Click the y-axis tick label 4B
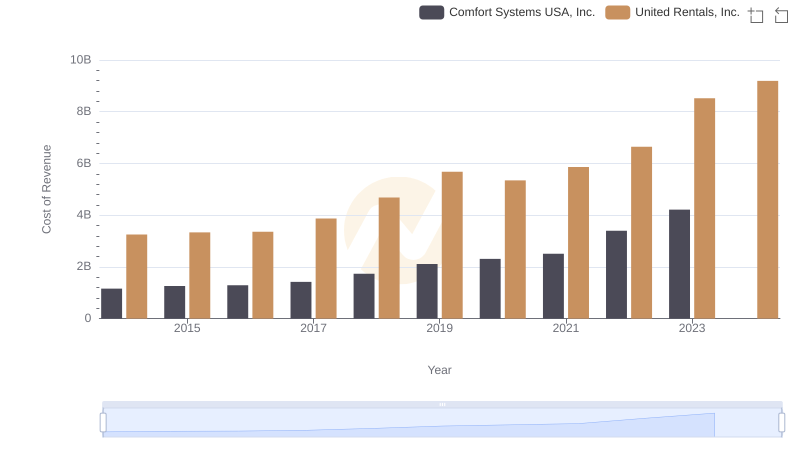 [x=84, y=215]
